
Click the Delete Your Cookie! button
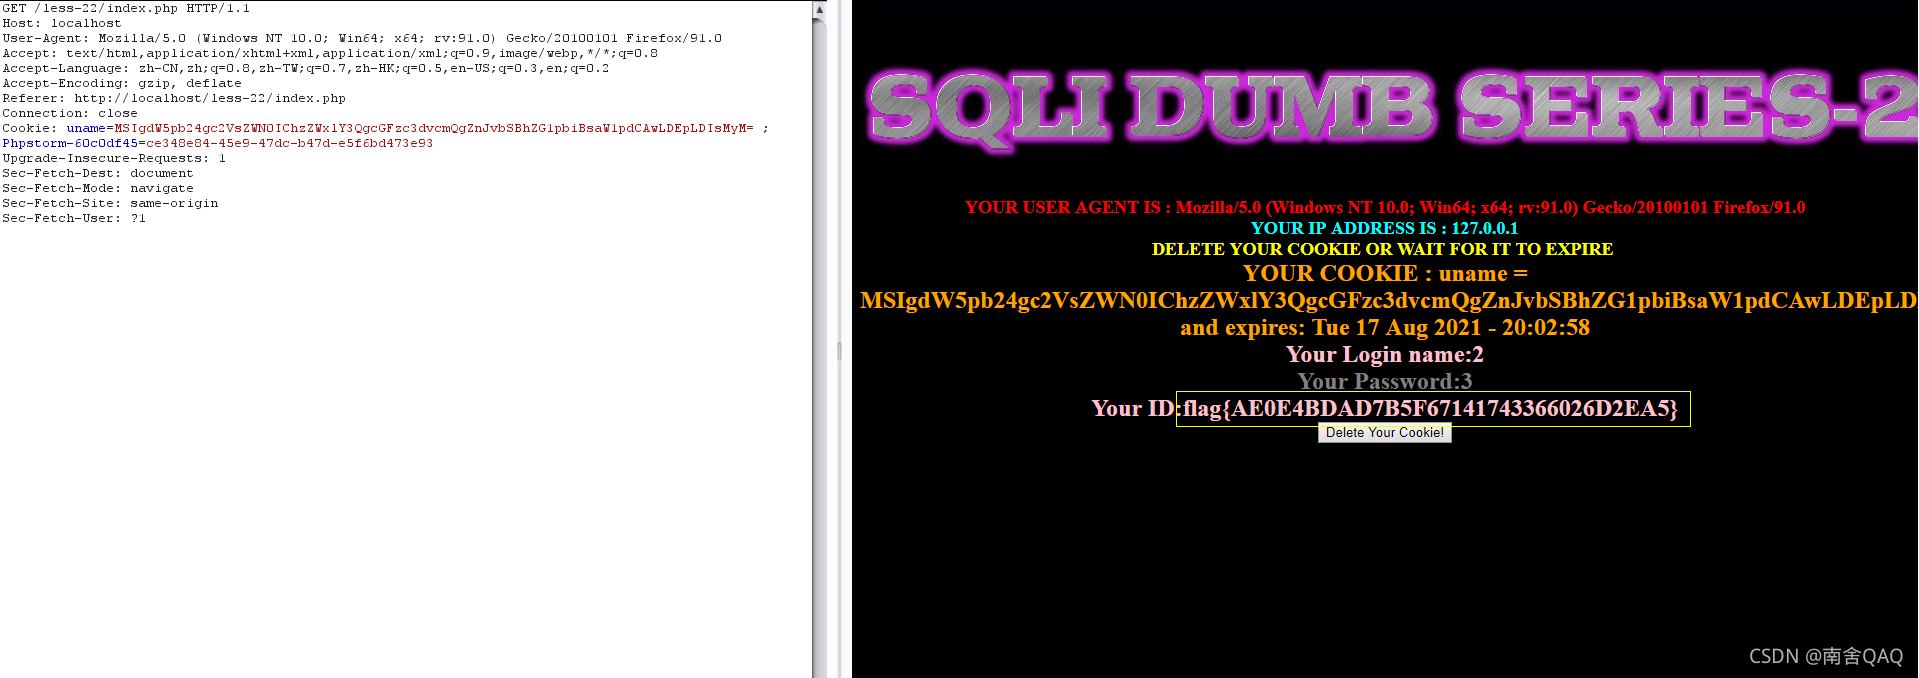[x=1384, y=433]
